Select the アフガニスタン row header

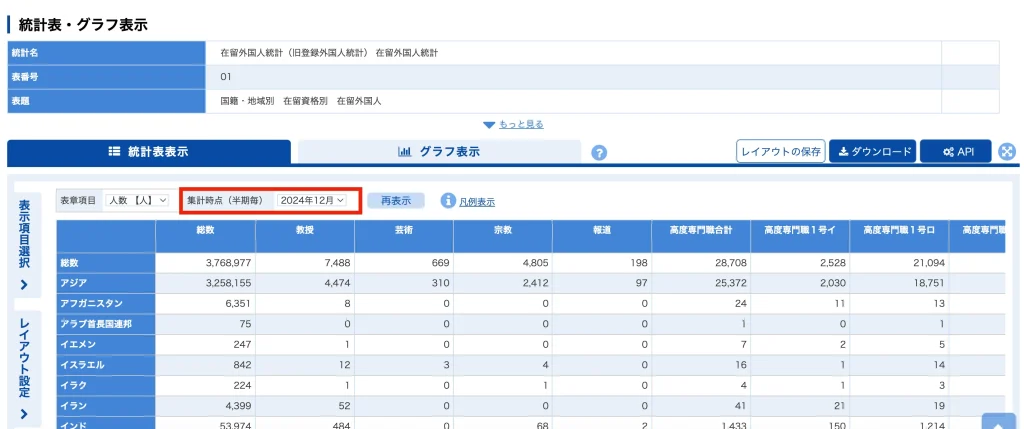tap(106, 303)
